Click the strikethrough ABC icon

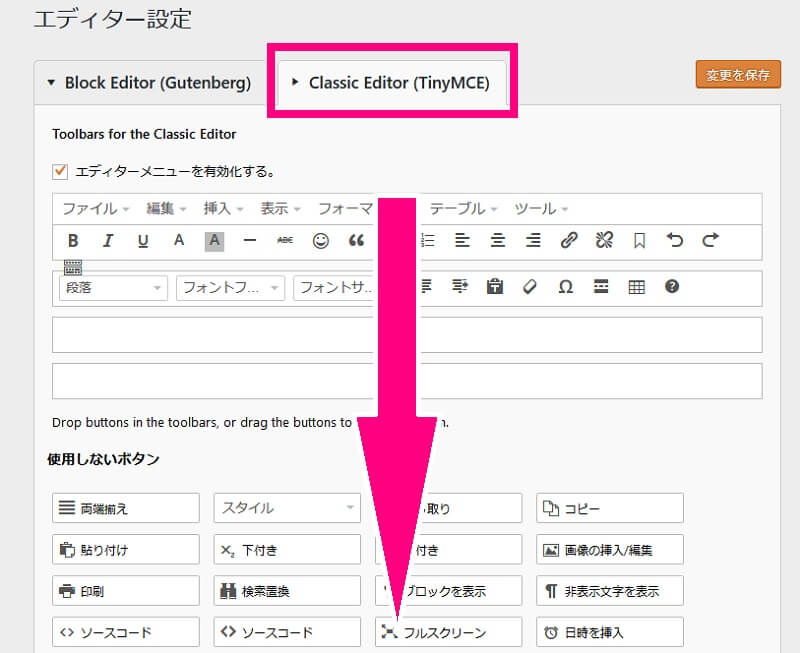pos(285,241)
